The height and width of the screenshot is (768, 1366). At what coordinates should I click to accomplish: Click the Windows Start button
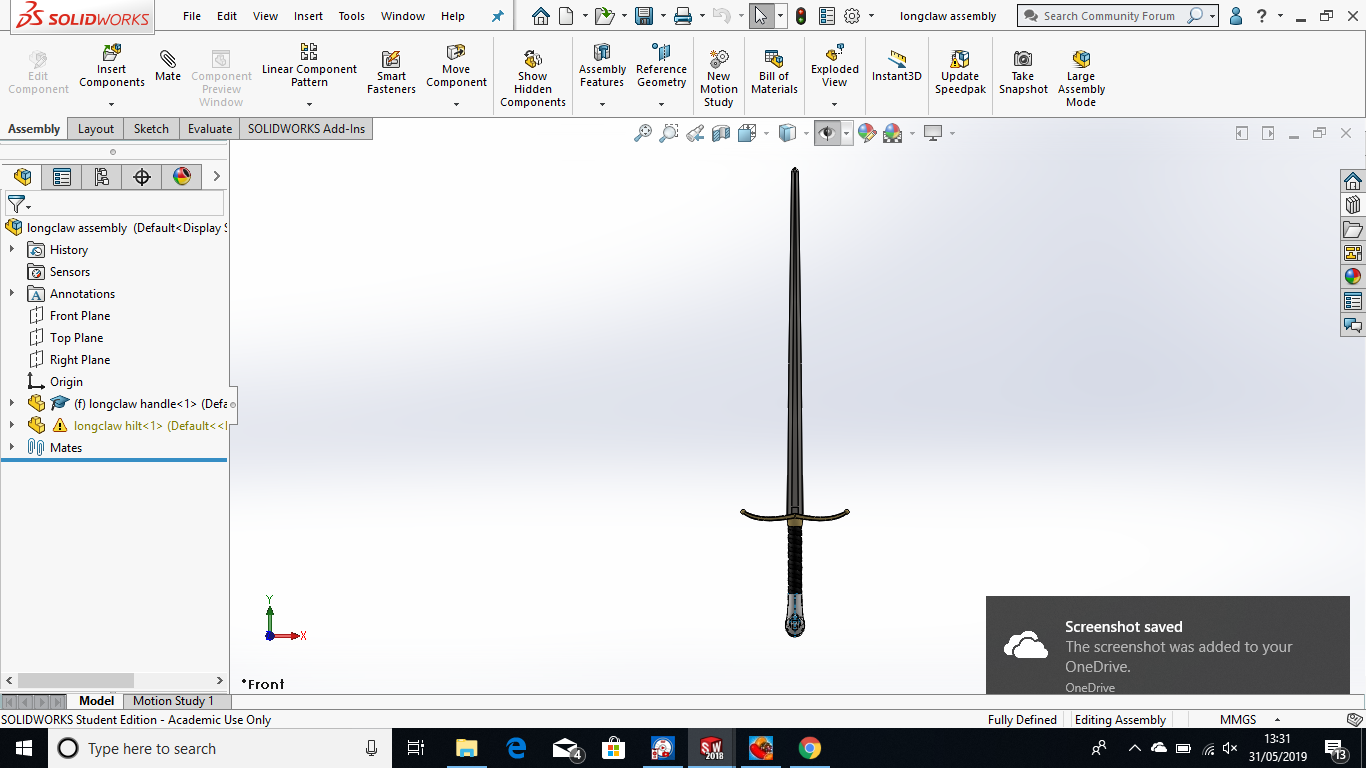tap(23, 748)
